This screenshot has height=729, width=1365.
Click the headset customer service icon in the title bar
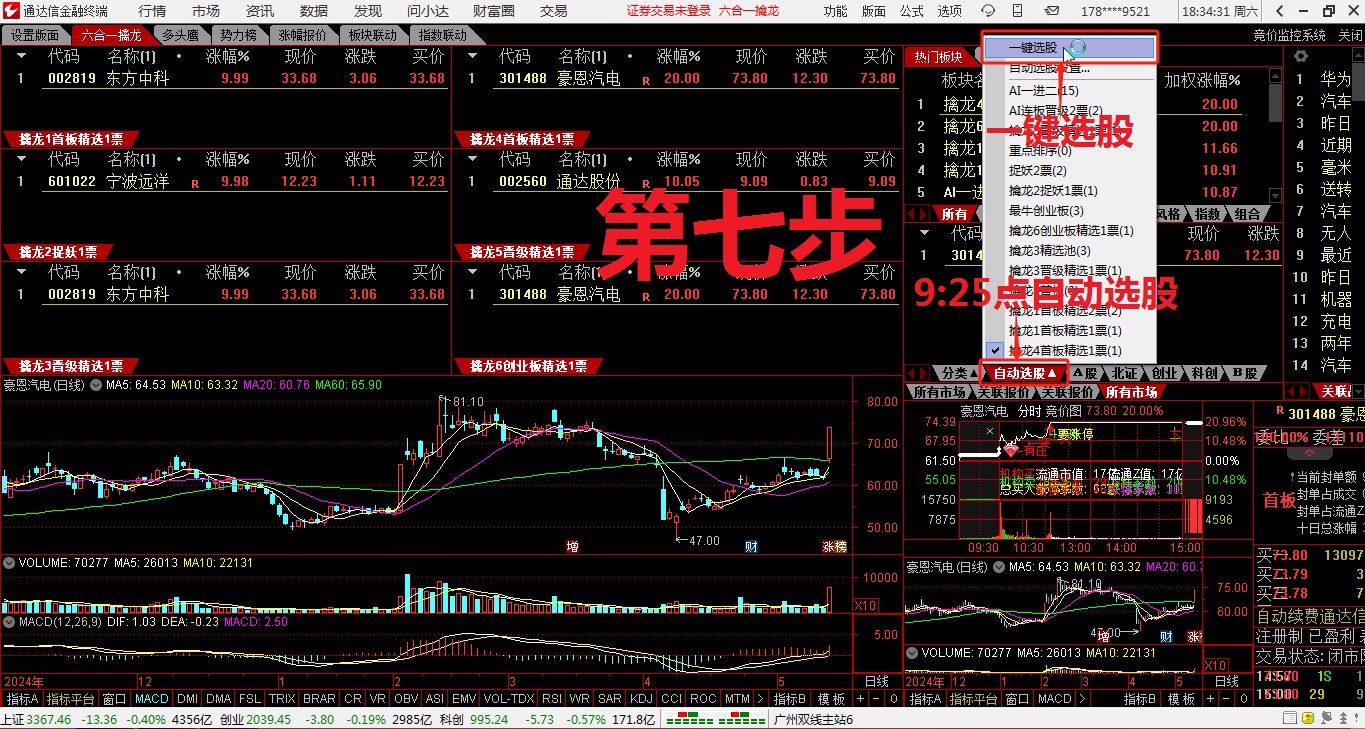988,11
